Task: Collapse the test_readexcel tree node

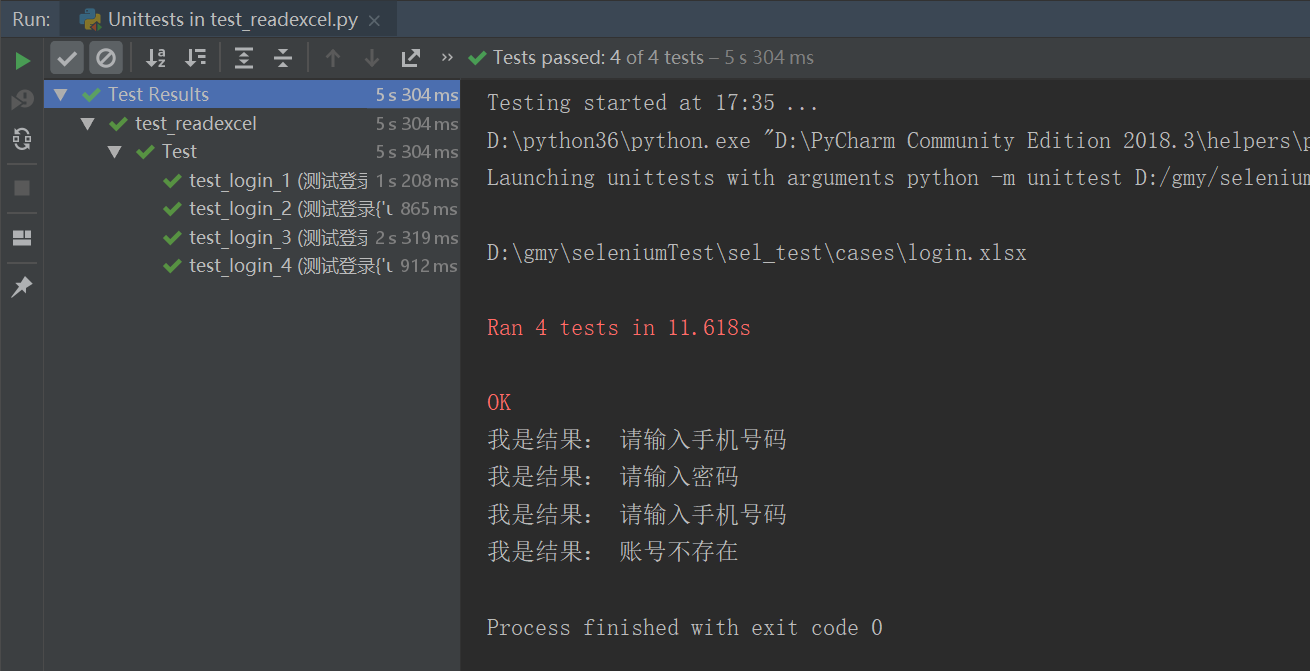Action: 88,124
